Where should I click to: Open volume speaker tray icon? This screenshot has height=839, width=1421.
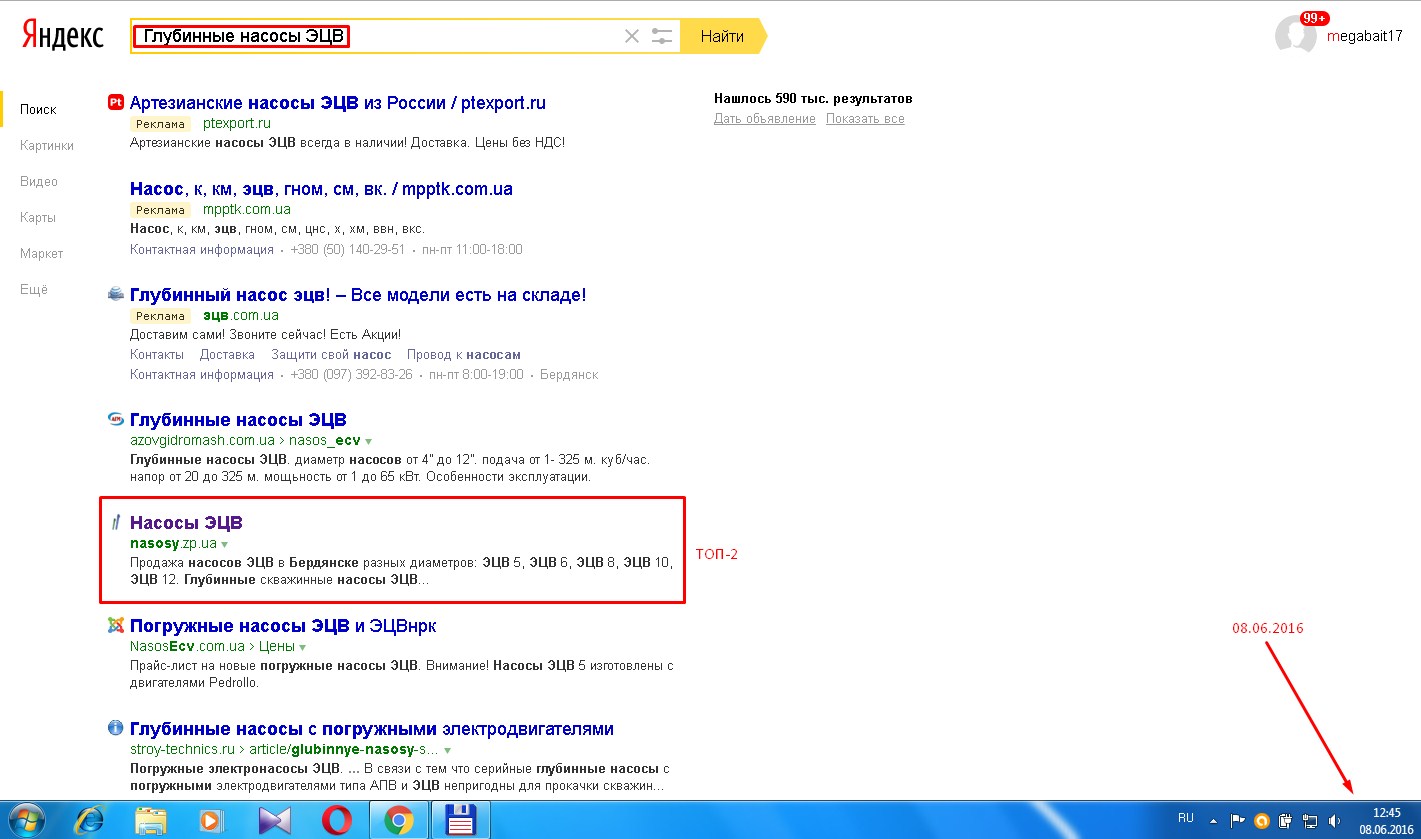(x=1333, y=821)
